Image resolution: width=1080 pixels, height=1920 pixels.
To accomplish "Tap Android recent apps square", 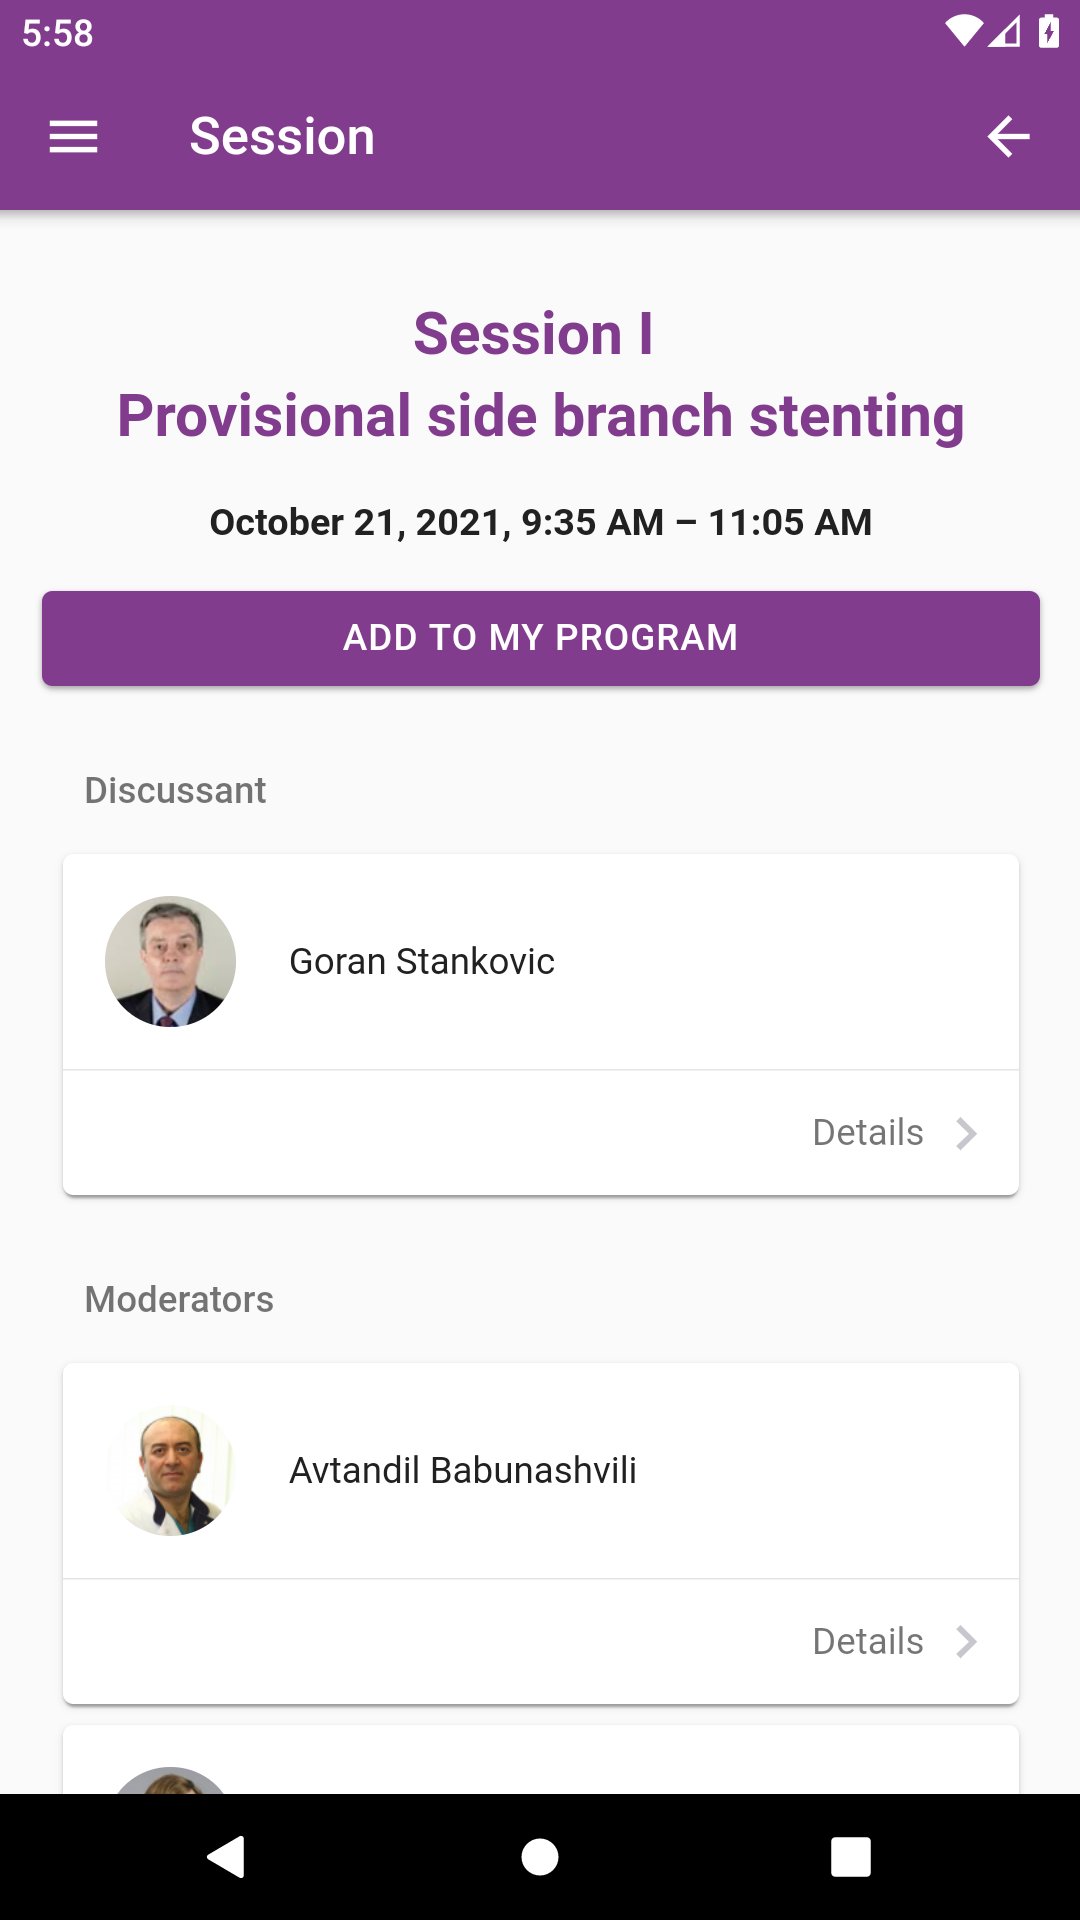I will point(851,1857).
